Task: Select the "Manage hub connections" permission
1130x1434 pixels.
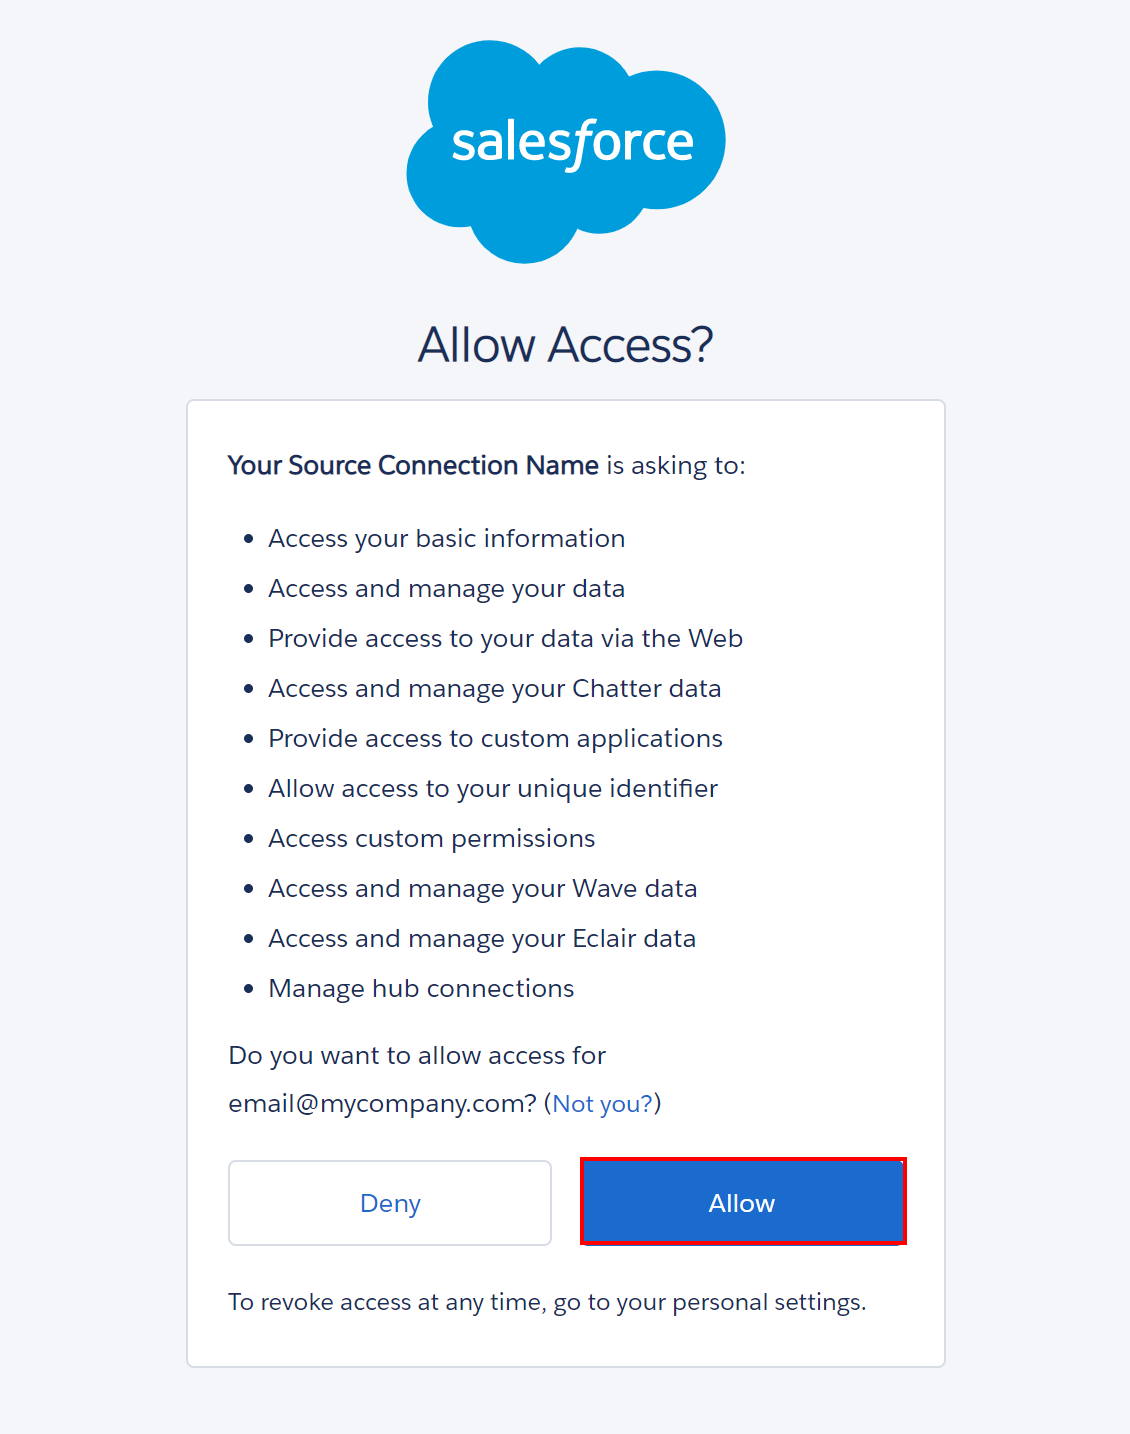Action: [421, 989]
